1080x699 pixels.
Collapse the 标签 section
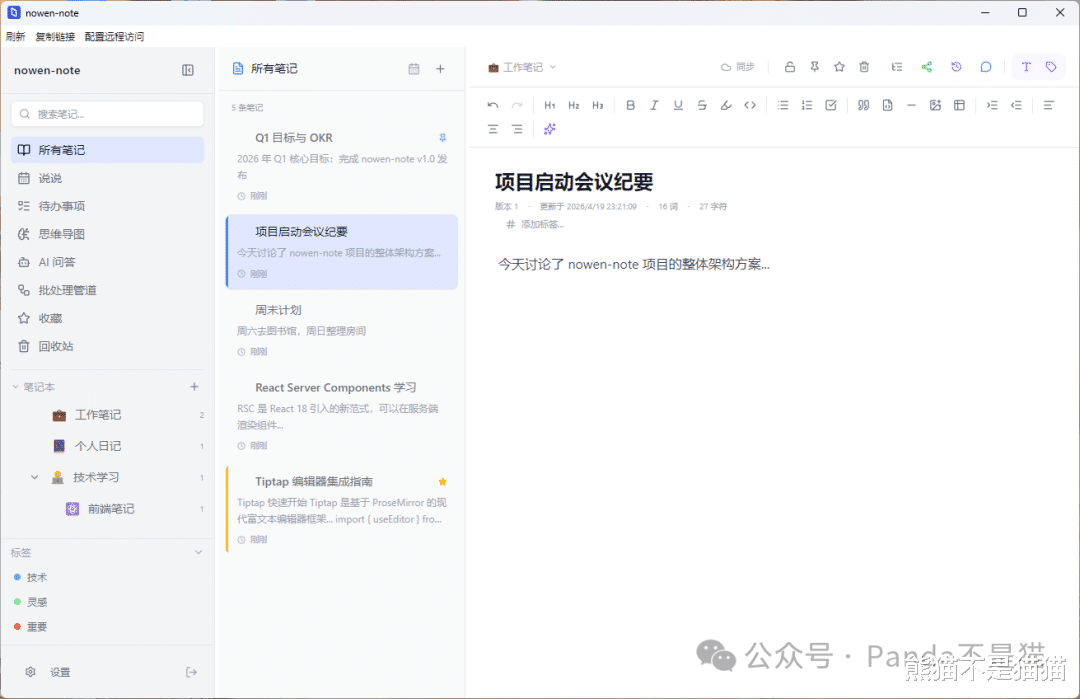pos(198,552)
